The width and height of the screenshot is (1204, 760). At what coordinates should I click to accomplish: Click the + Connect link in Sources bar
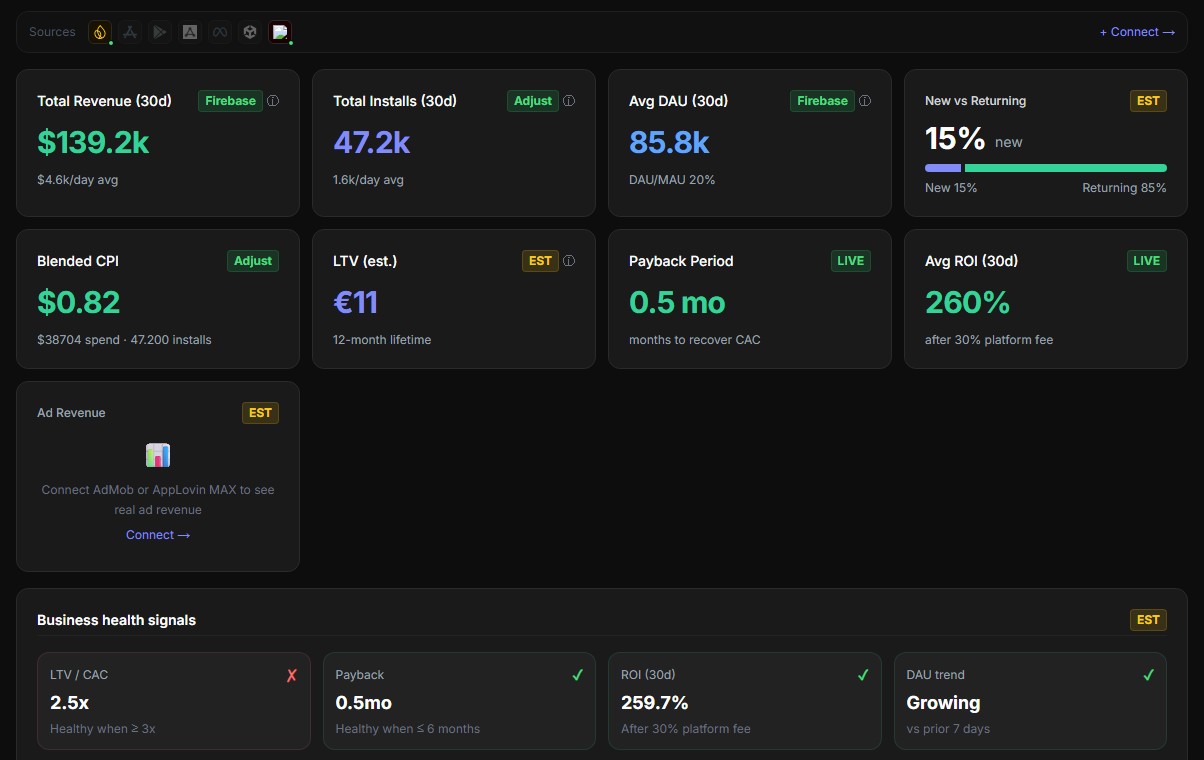[1137, 32]
